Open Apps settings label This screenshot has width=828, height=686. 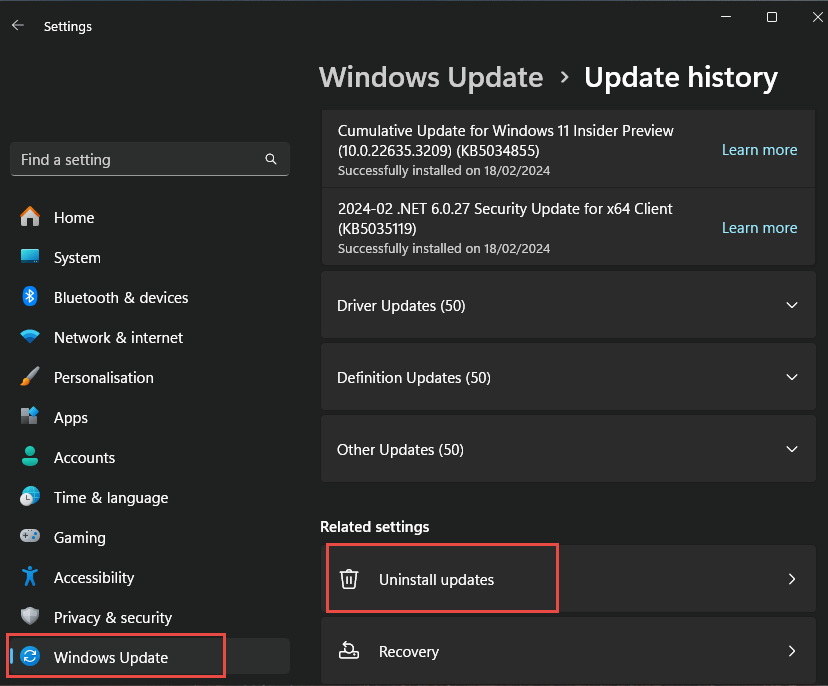pyautogui.click(x=71, y=418)
